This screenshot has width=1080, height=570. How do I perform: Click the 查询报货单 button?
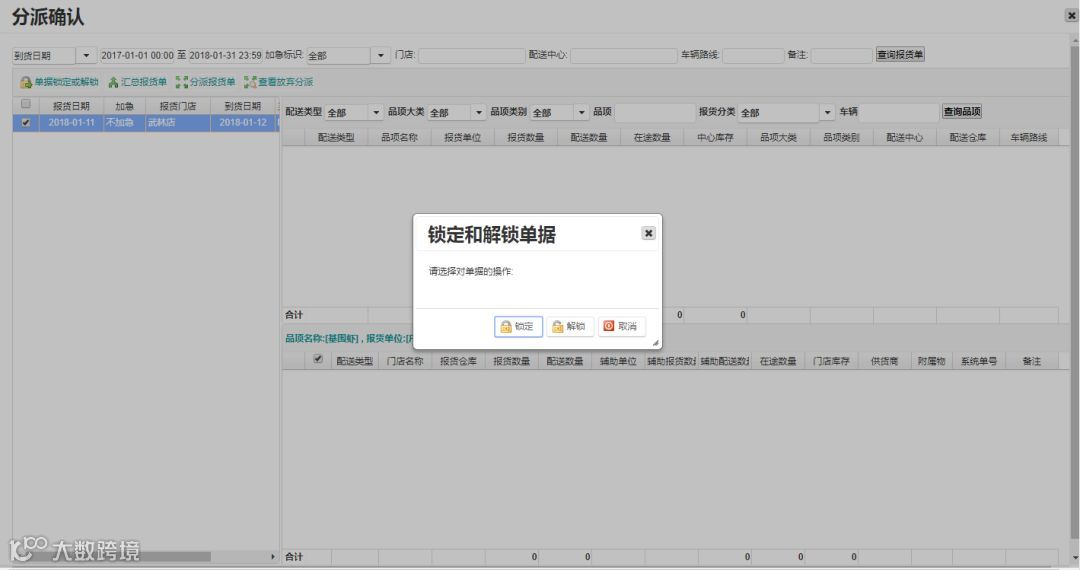tap(900, 54)
